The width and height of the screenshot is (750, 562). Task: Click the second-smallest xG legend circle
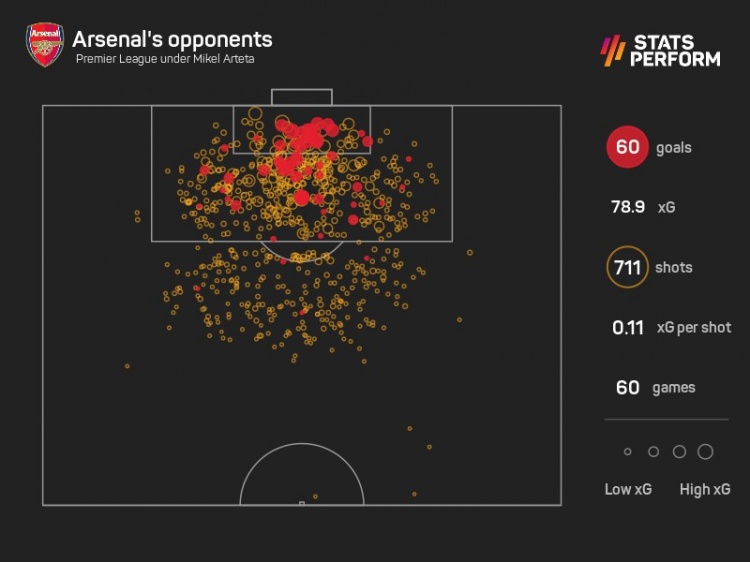(653, 452)
